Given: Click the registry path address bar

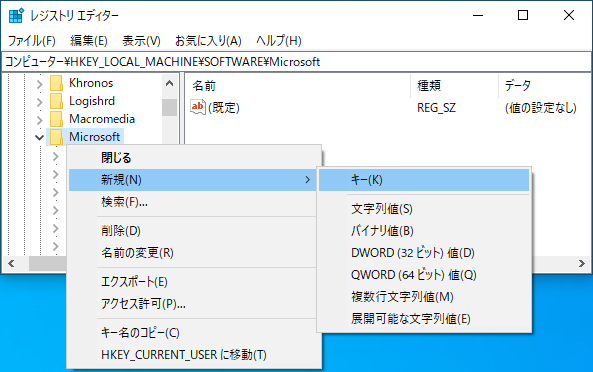Looking at the screenshot, I should (x=296, y=62).
